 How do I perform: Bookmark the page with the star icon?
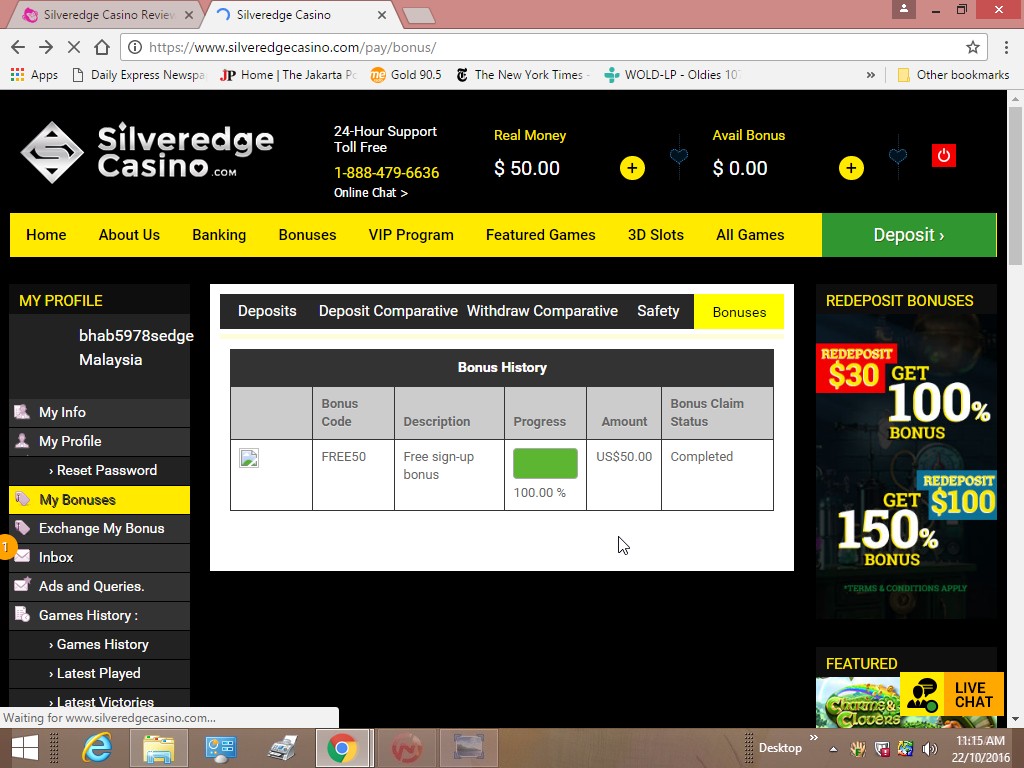[972, 47]
